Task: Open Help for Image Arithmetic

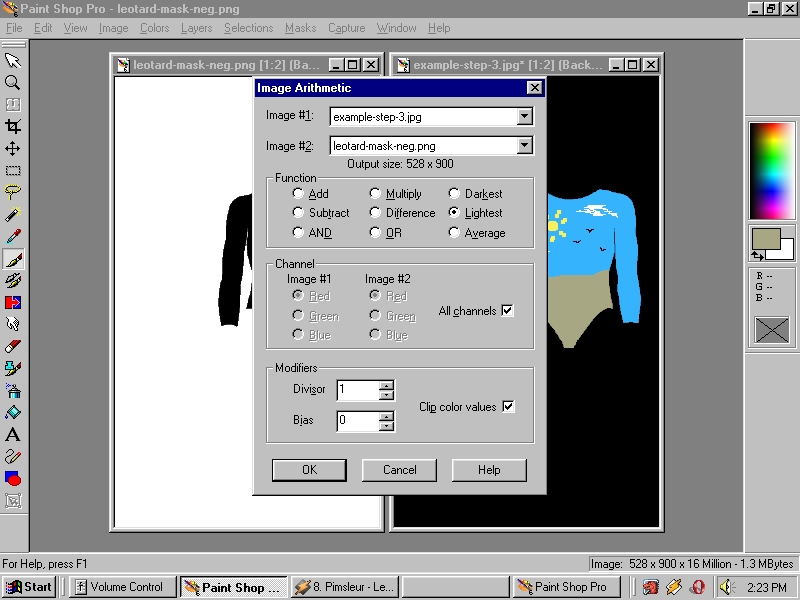Action: (489, 470)
